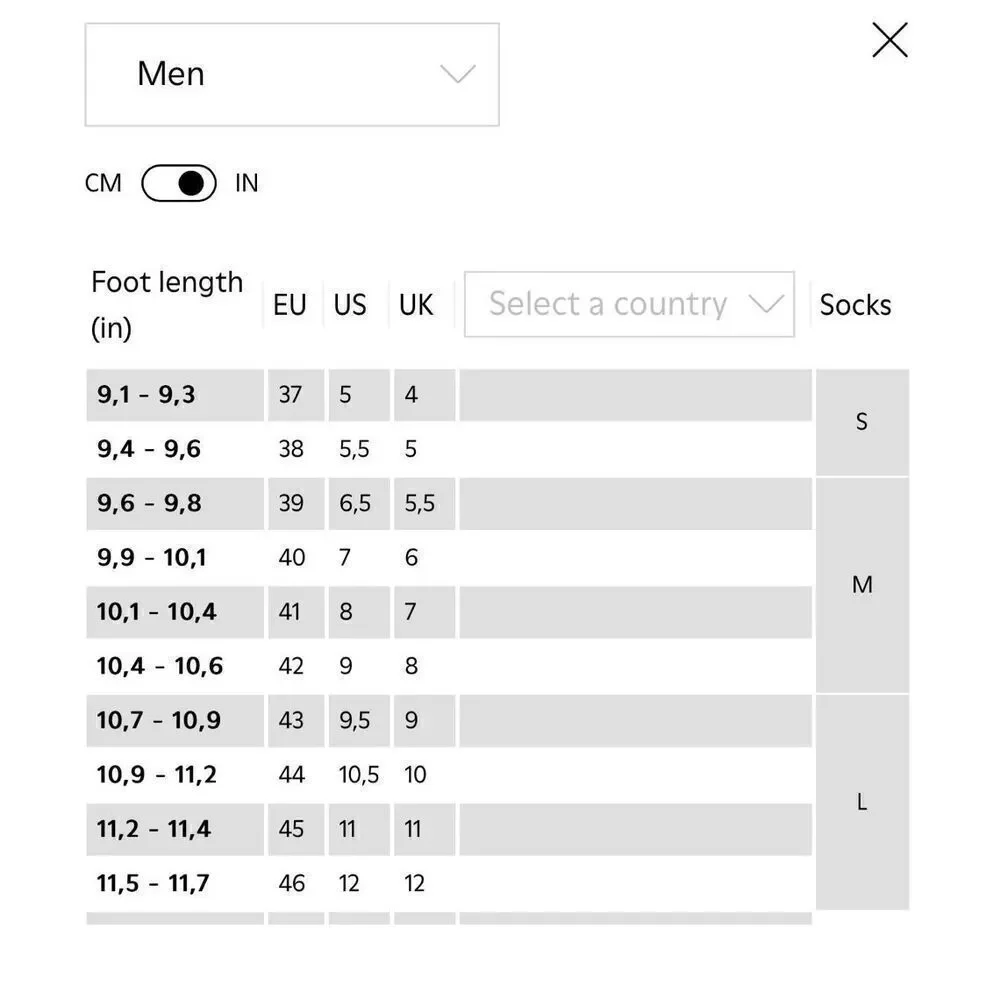
Task: Click the EU column header
Action: [290, 305]
